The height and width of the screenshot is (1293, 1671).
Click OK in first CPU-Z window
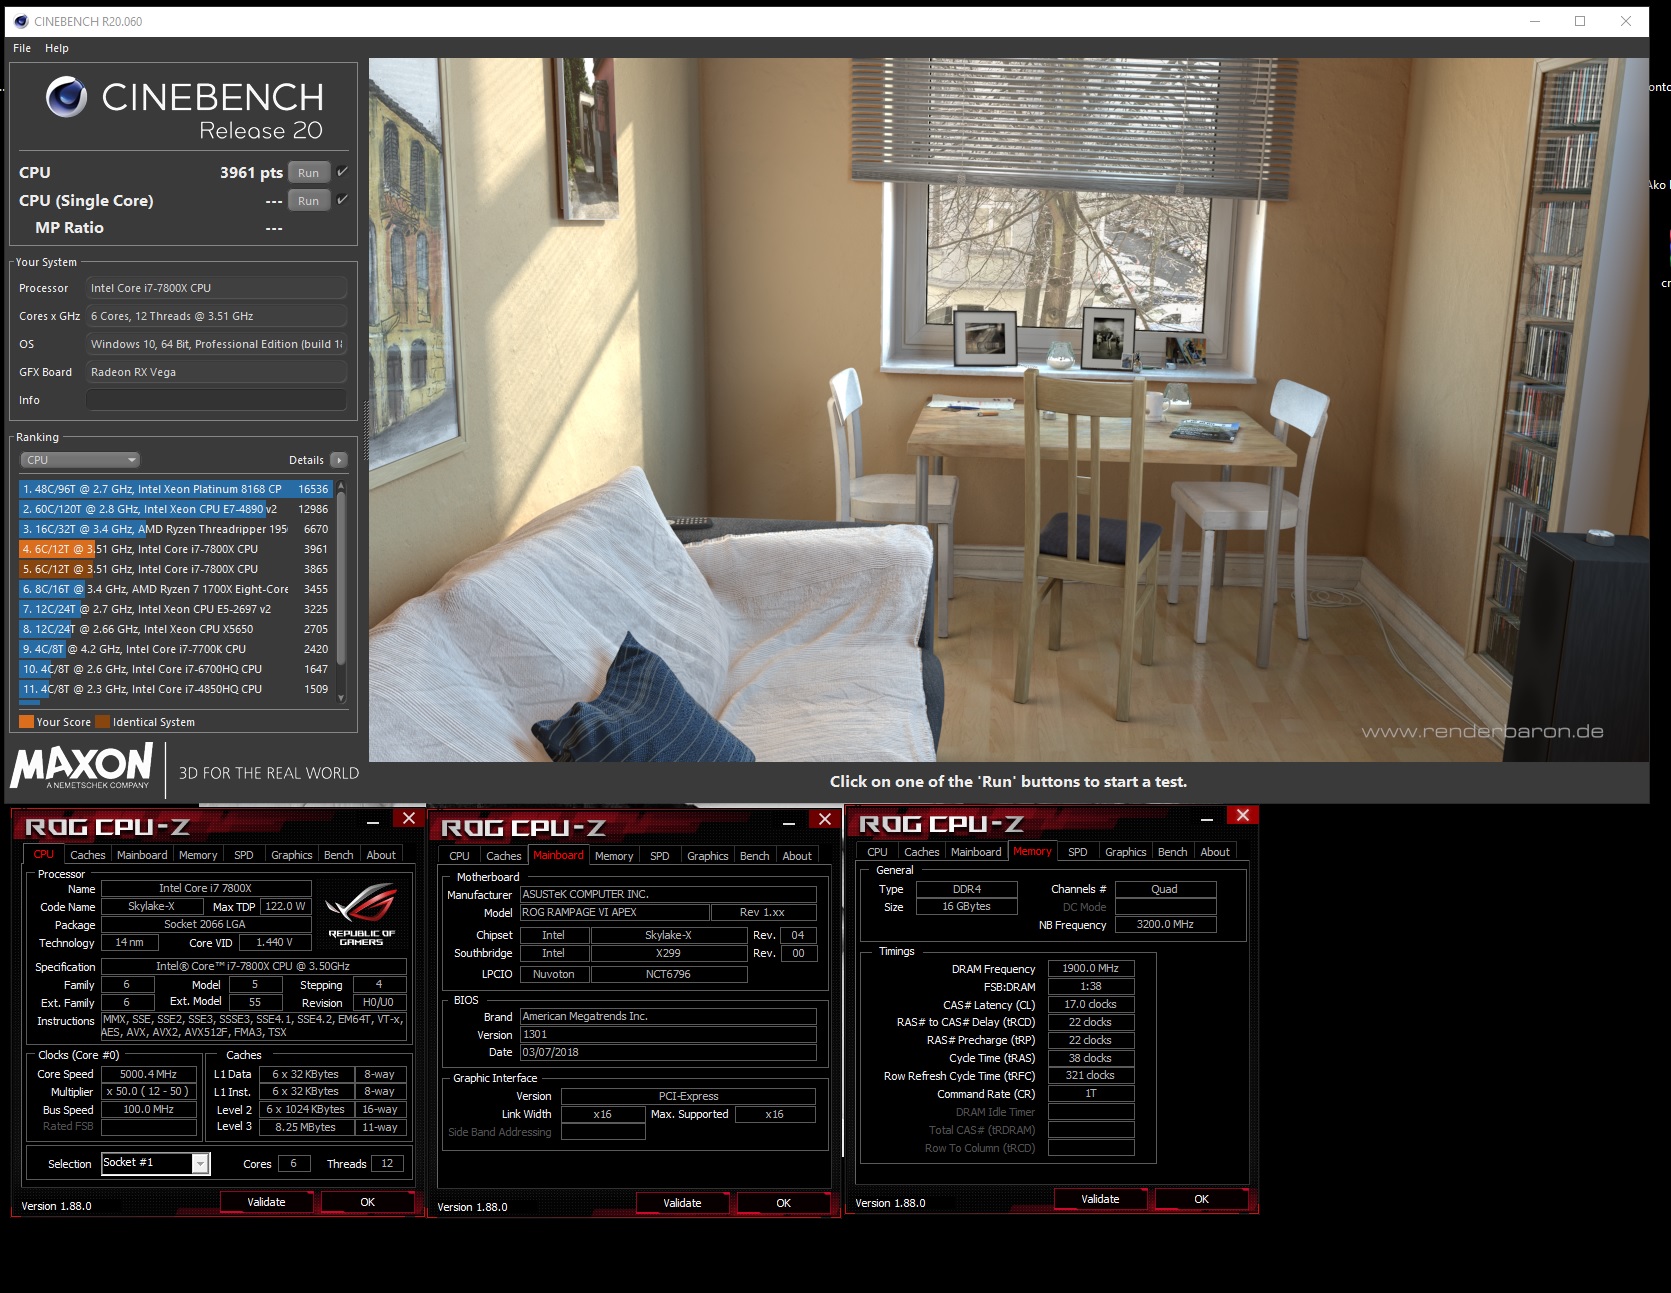tap(368, 1202)
